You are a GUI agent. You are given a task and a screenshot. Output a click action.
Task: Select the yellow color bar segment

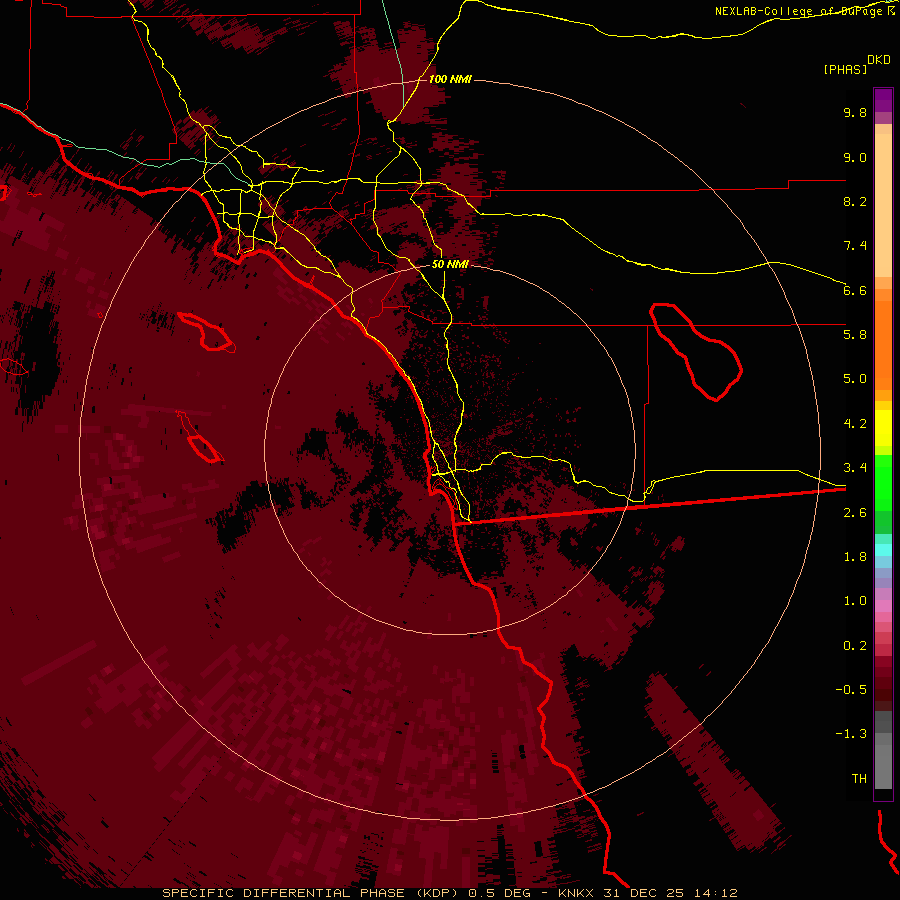coord(883,427)
